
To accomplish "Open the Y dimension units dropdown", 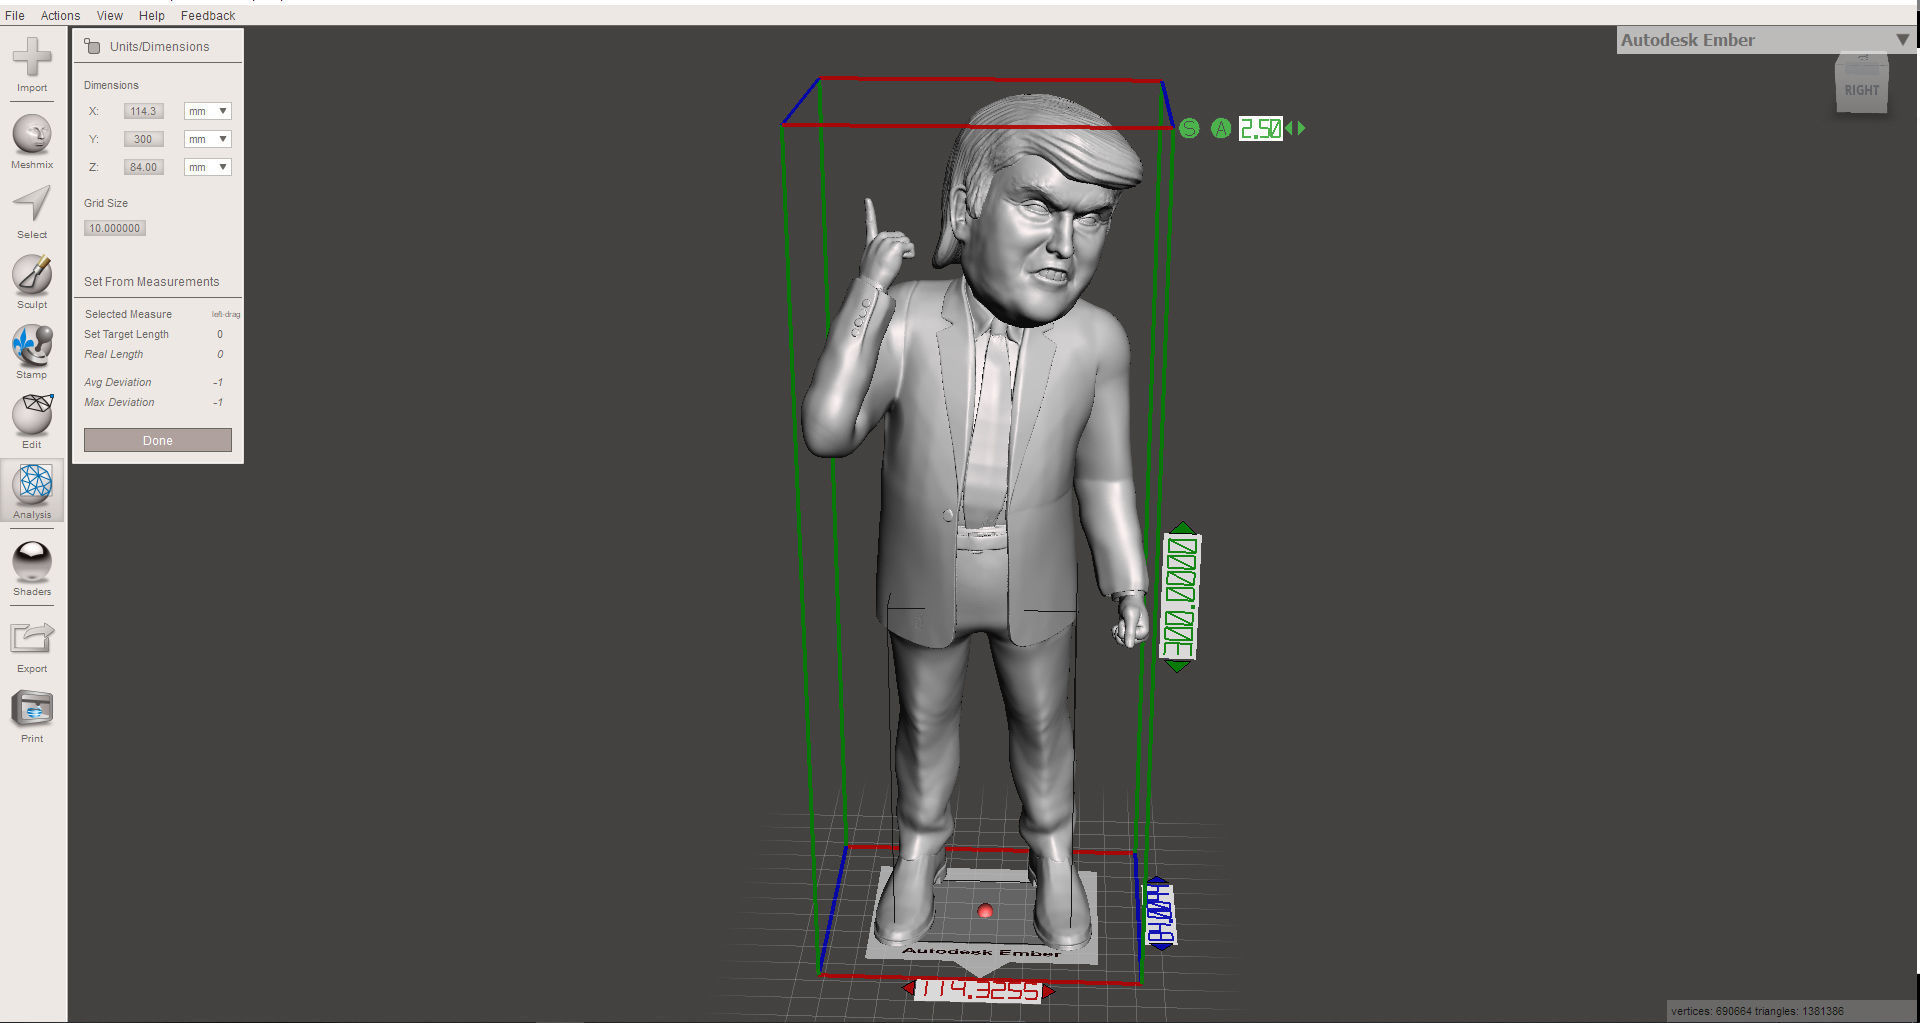I will (x=206, y=139).
